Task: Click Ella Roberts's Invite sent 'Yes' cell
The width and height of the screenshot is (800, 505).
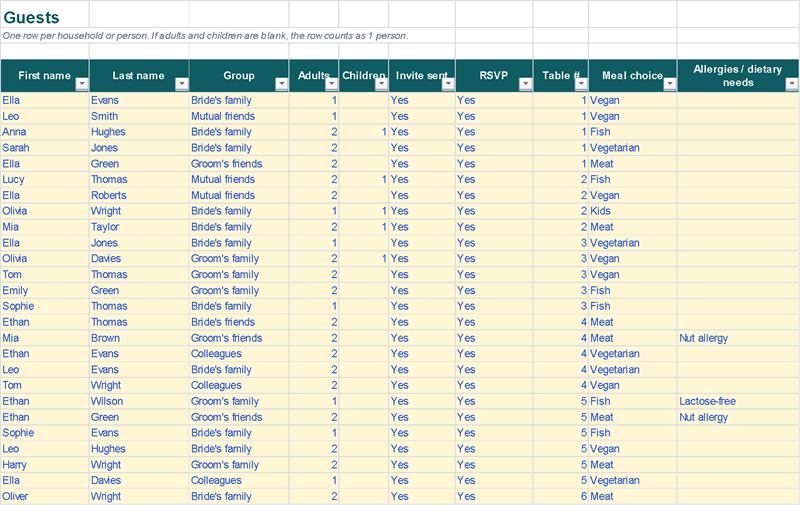Action: [422, 195]
